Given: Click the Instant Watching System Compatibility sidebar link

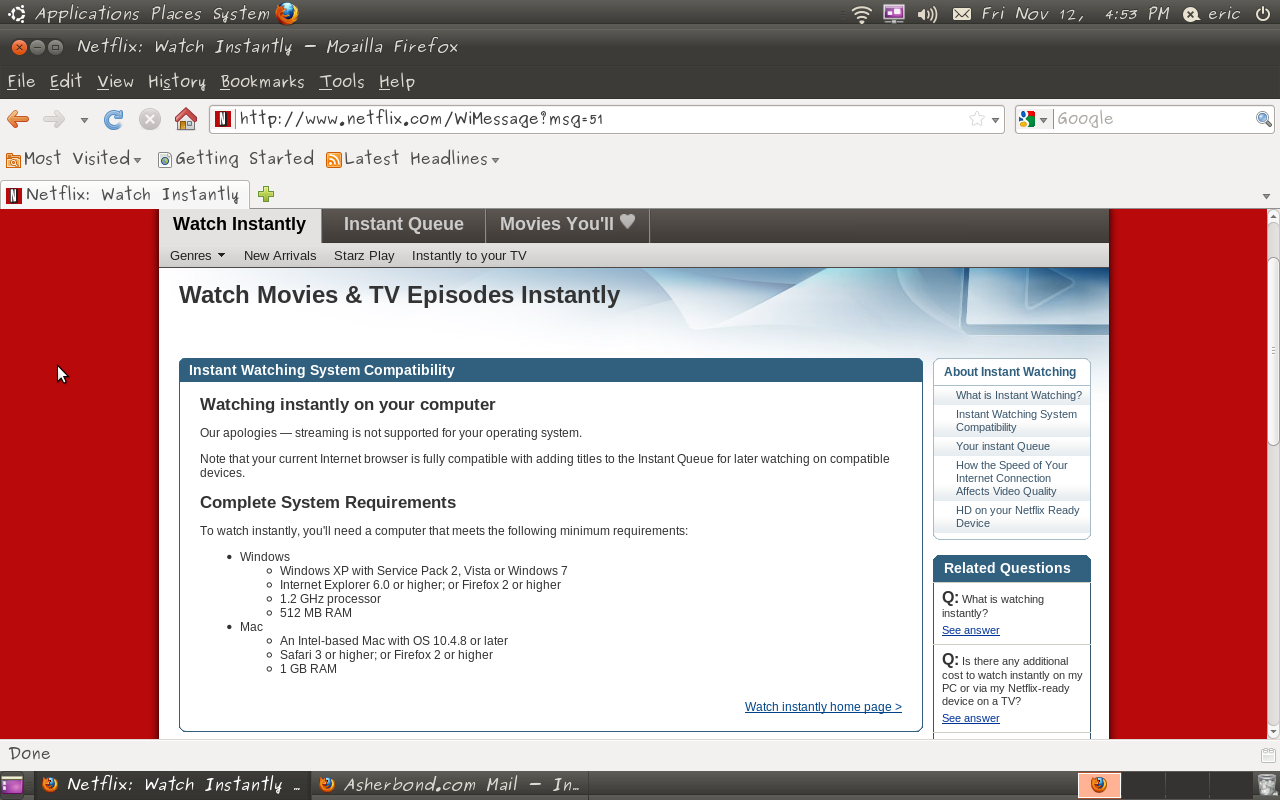Looking at the screenshot, I should tap(1016, 421).
